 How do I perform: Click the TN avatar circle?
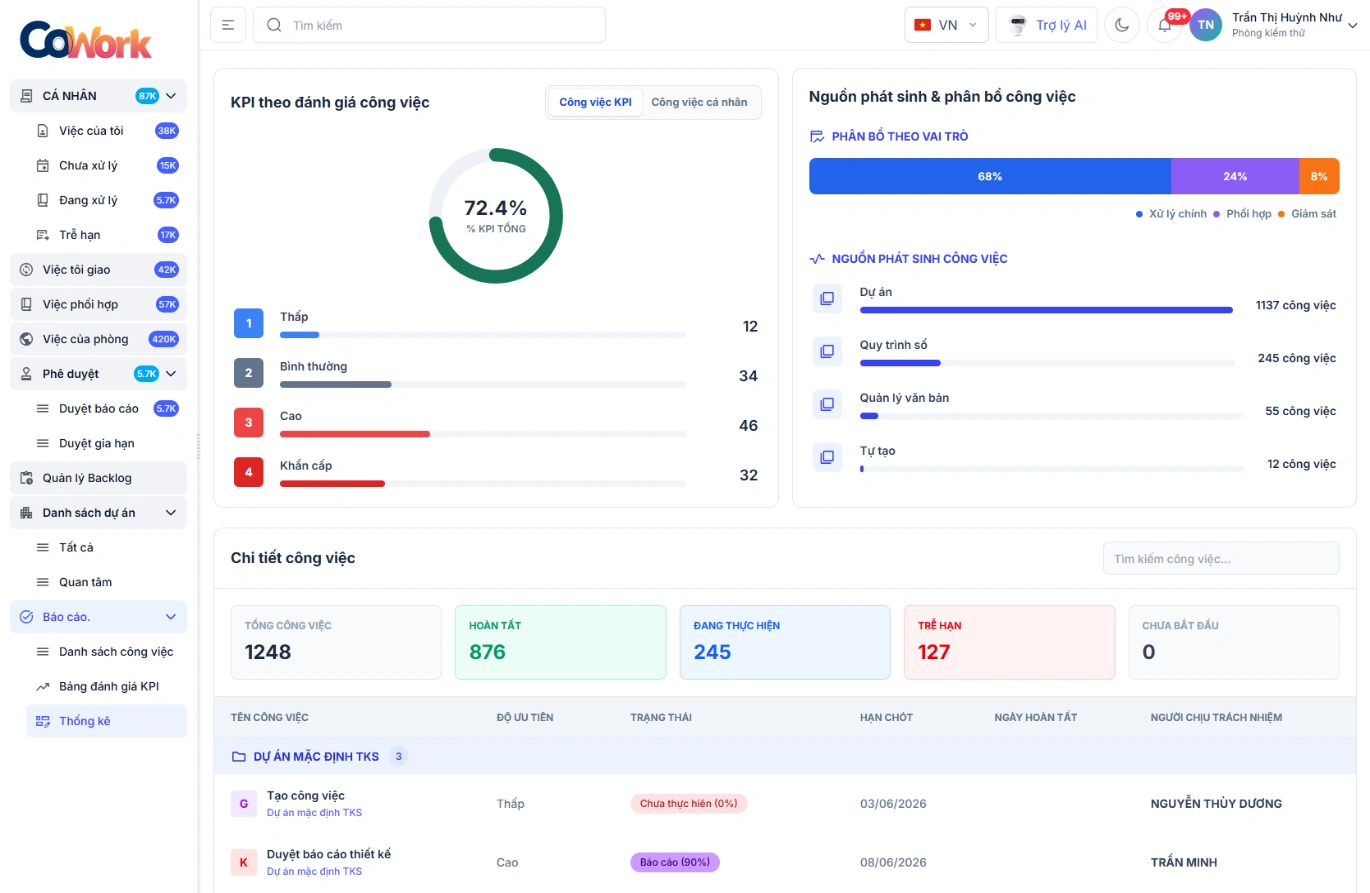coord(1205,25)
